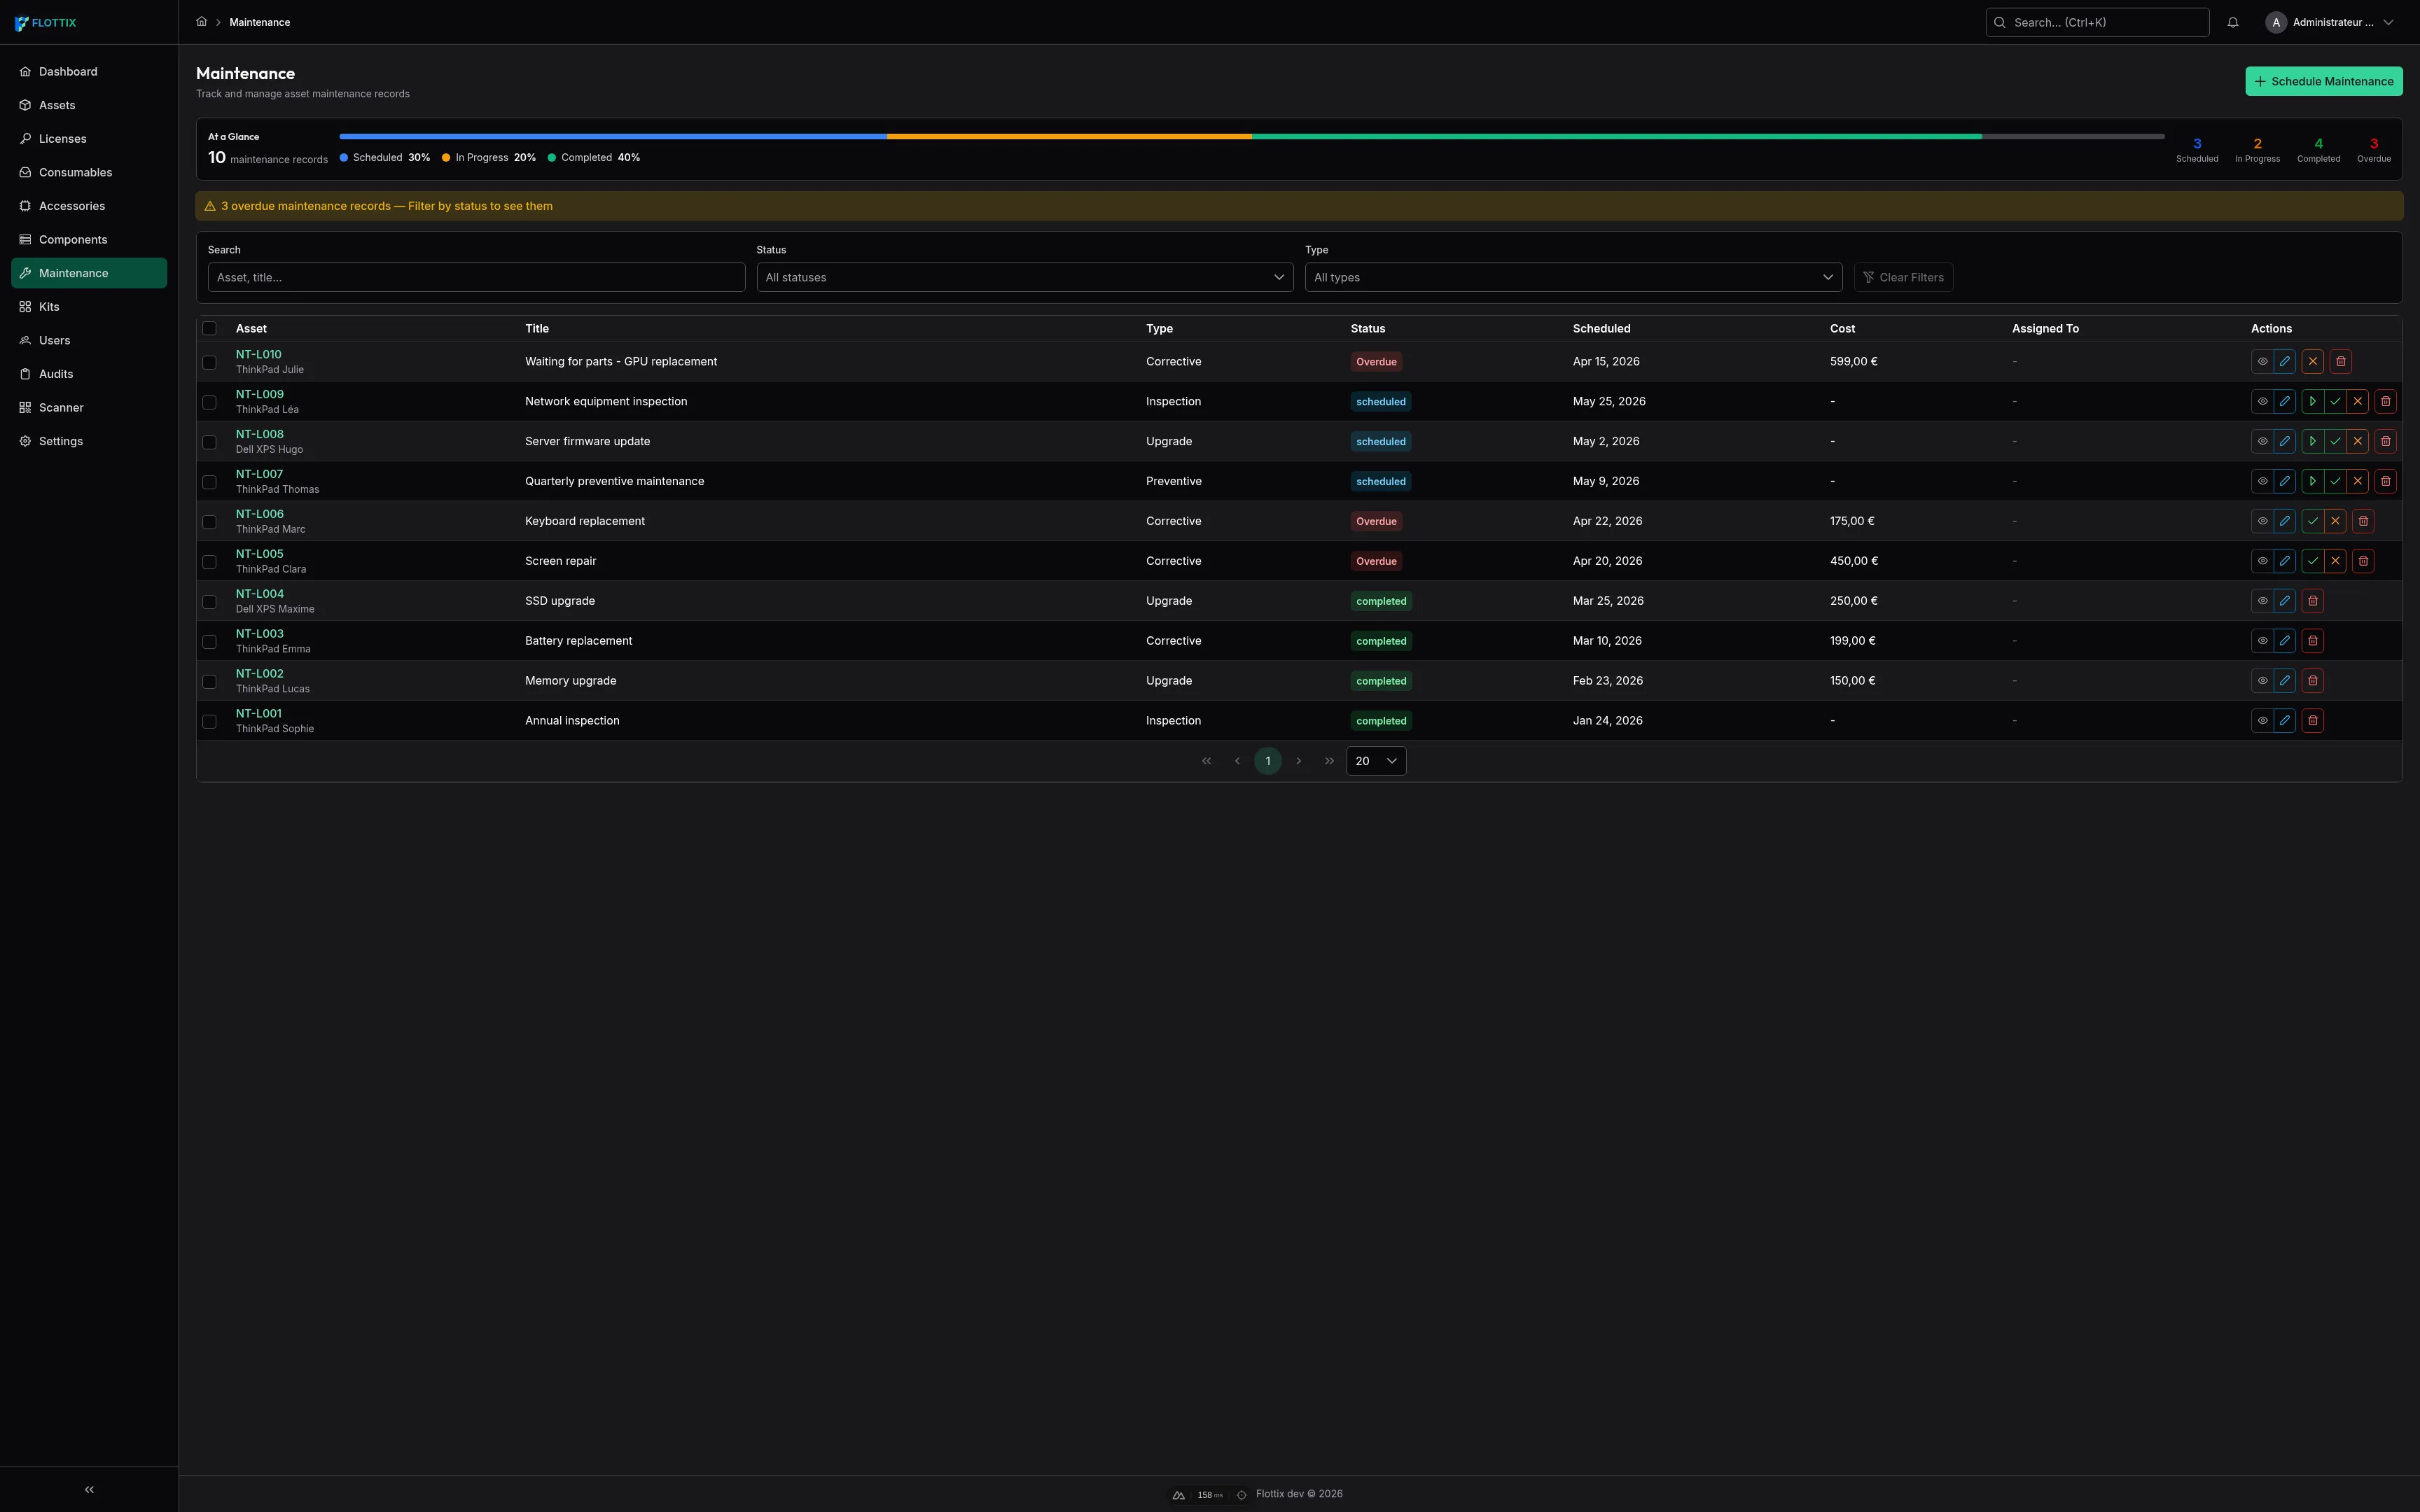
Task: Delete the Annual inspection record
Action: click(x=2313, y=721)
